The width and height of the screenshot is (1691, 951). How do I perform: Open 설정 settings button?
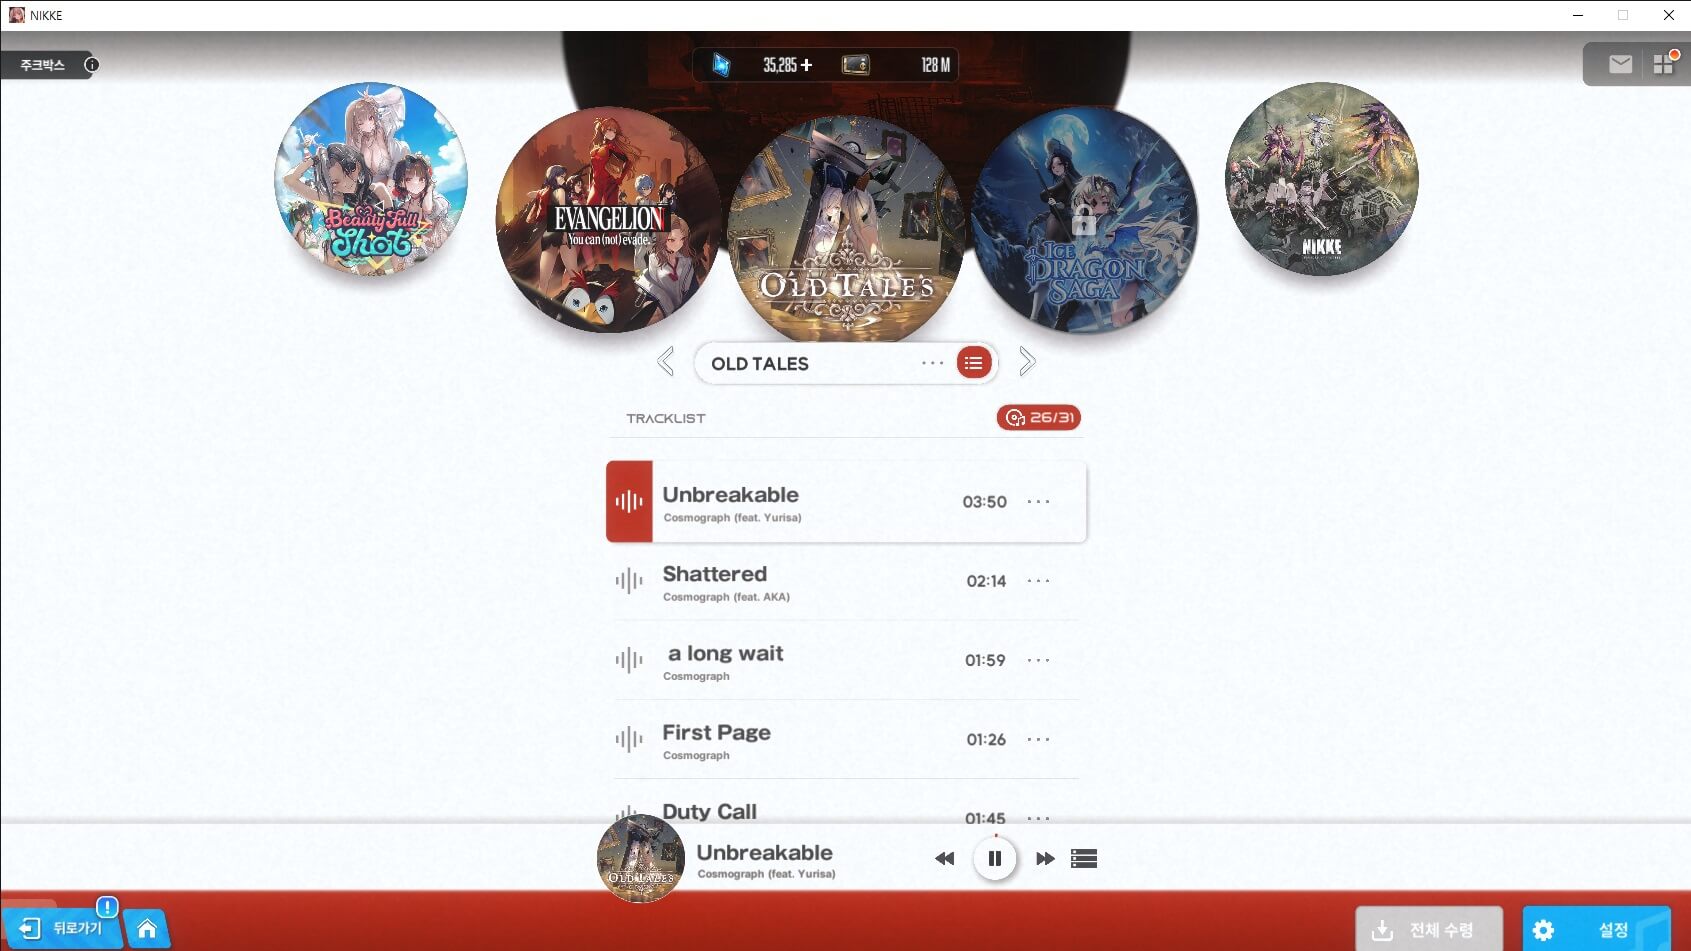coord(1597,930)
